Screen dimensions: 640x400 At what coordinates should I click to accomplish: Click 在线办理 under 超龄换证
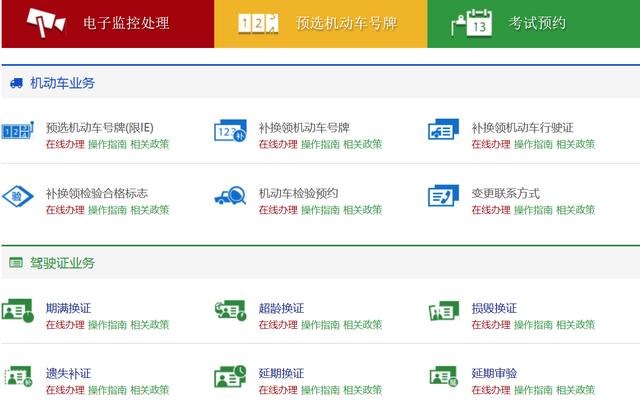(x=278, y=324)
